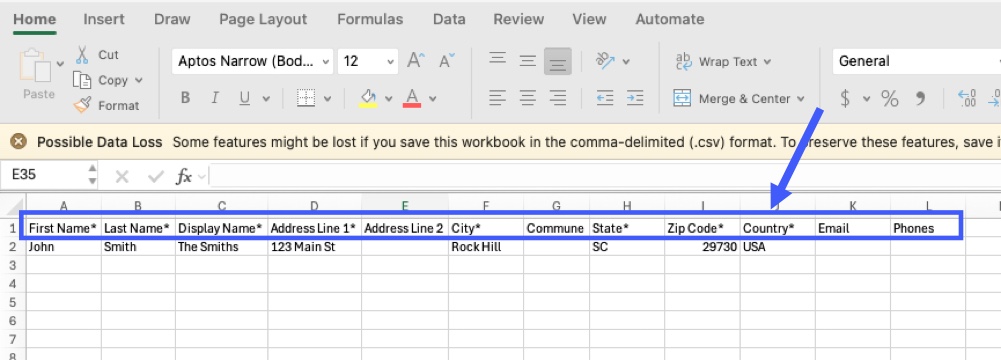Align text right

pos(557,98)
